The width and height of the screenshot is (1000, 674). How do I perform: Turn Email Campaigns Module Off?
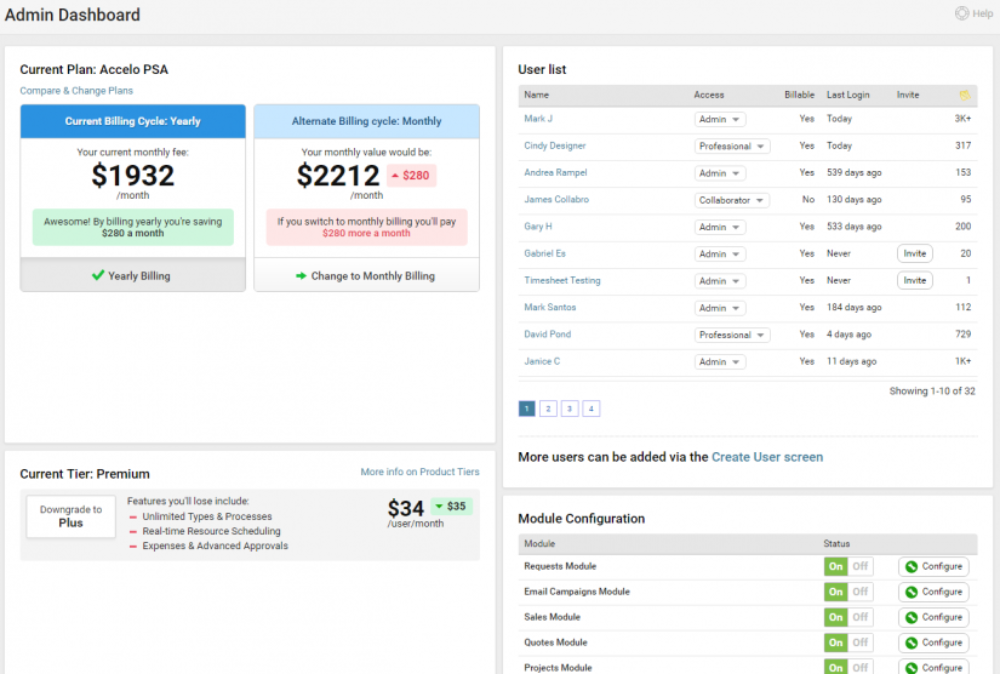tap(860, 592)
